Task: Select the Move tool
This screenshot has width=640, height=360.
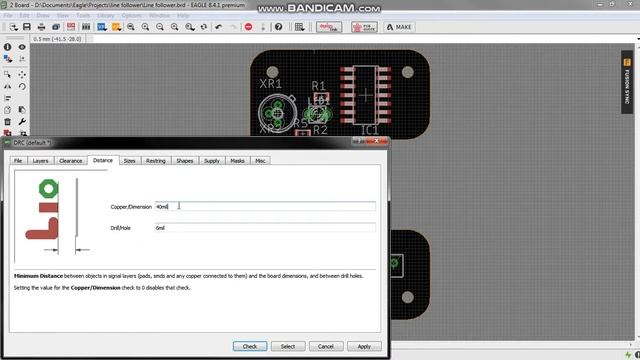Action: (x=22, y=75)
